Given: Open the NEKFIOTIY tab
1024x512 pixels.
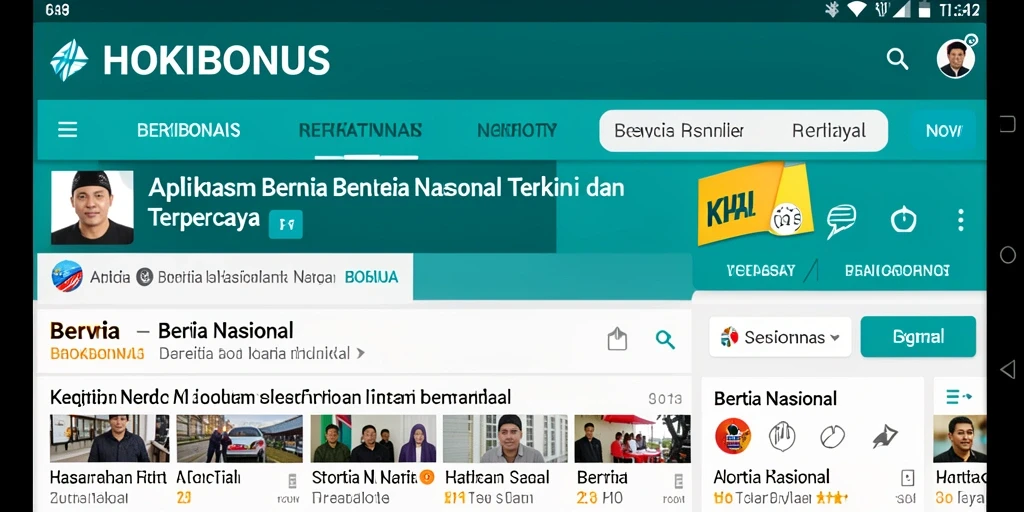Looking at the screenshot, I should (517, 130).
